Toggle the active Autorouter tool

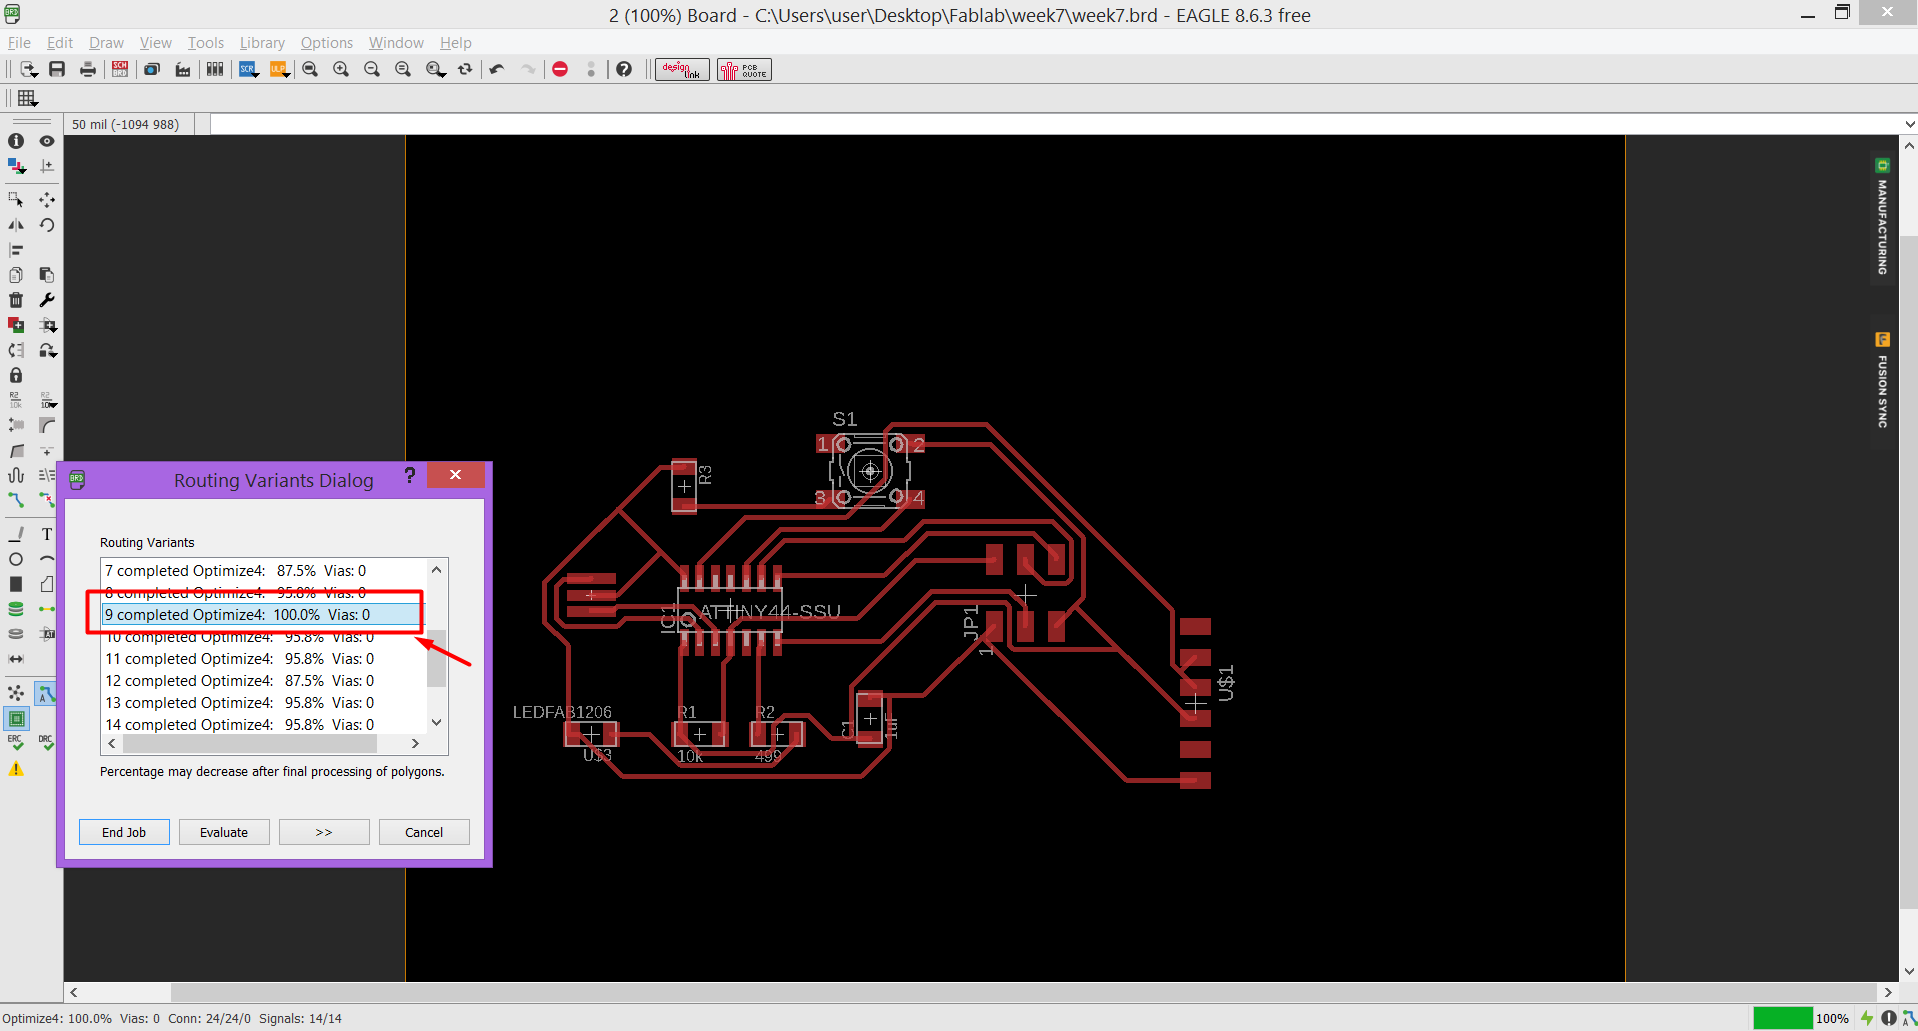[47, 693]
